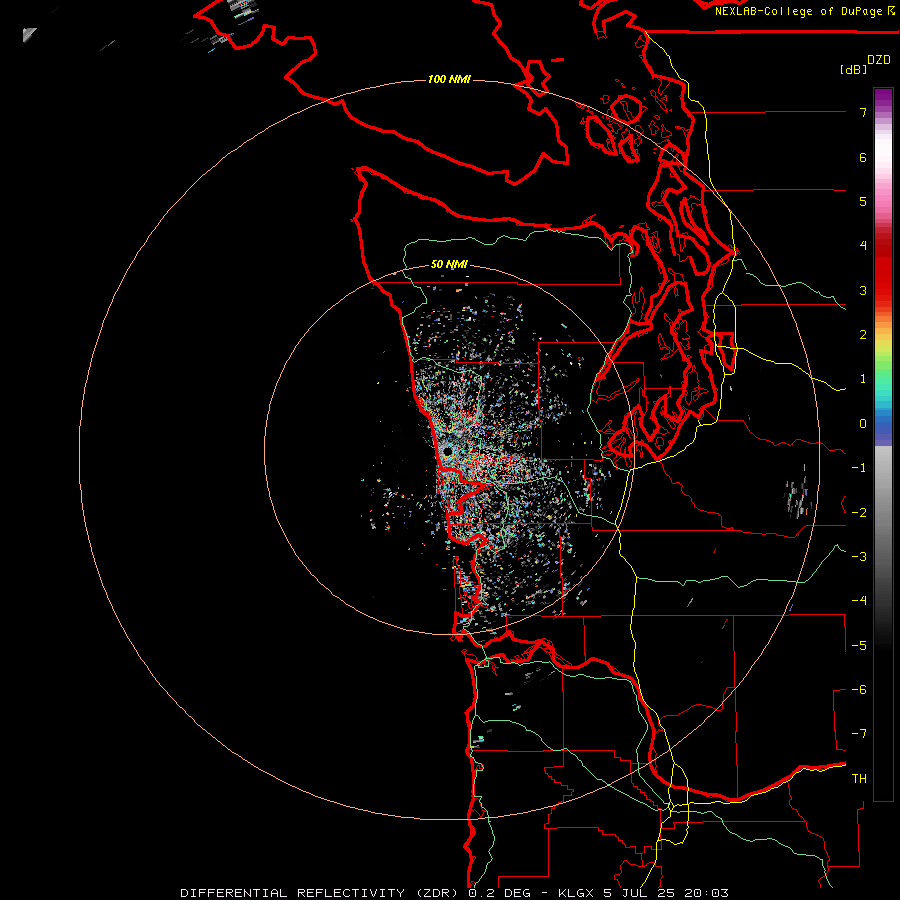Click the TH threshold label on the scale
900x900 pixels.
[x=859, y=778]
